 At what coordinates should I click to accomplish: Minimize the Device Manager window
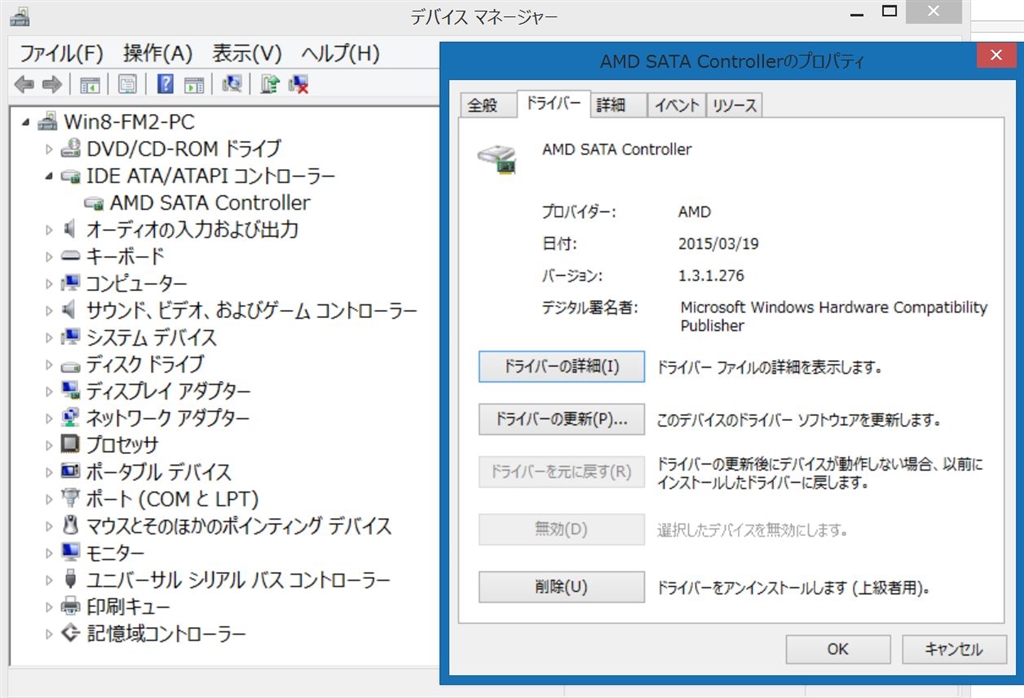857,13
